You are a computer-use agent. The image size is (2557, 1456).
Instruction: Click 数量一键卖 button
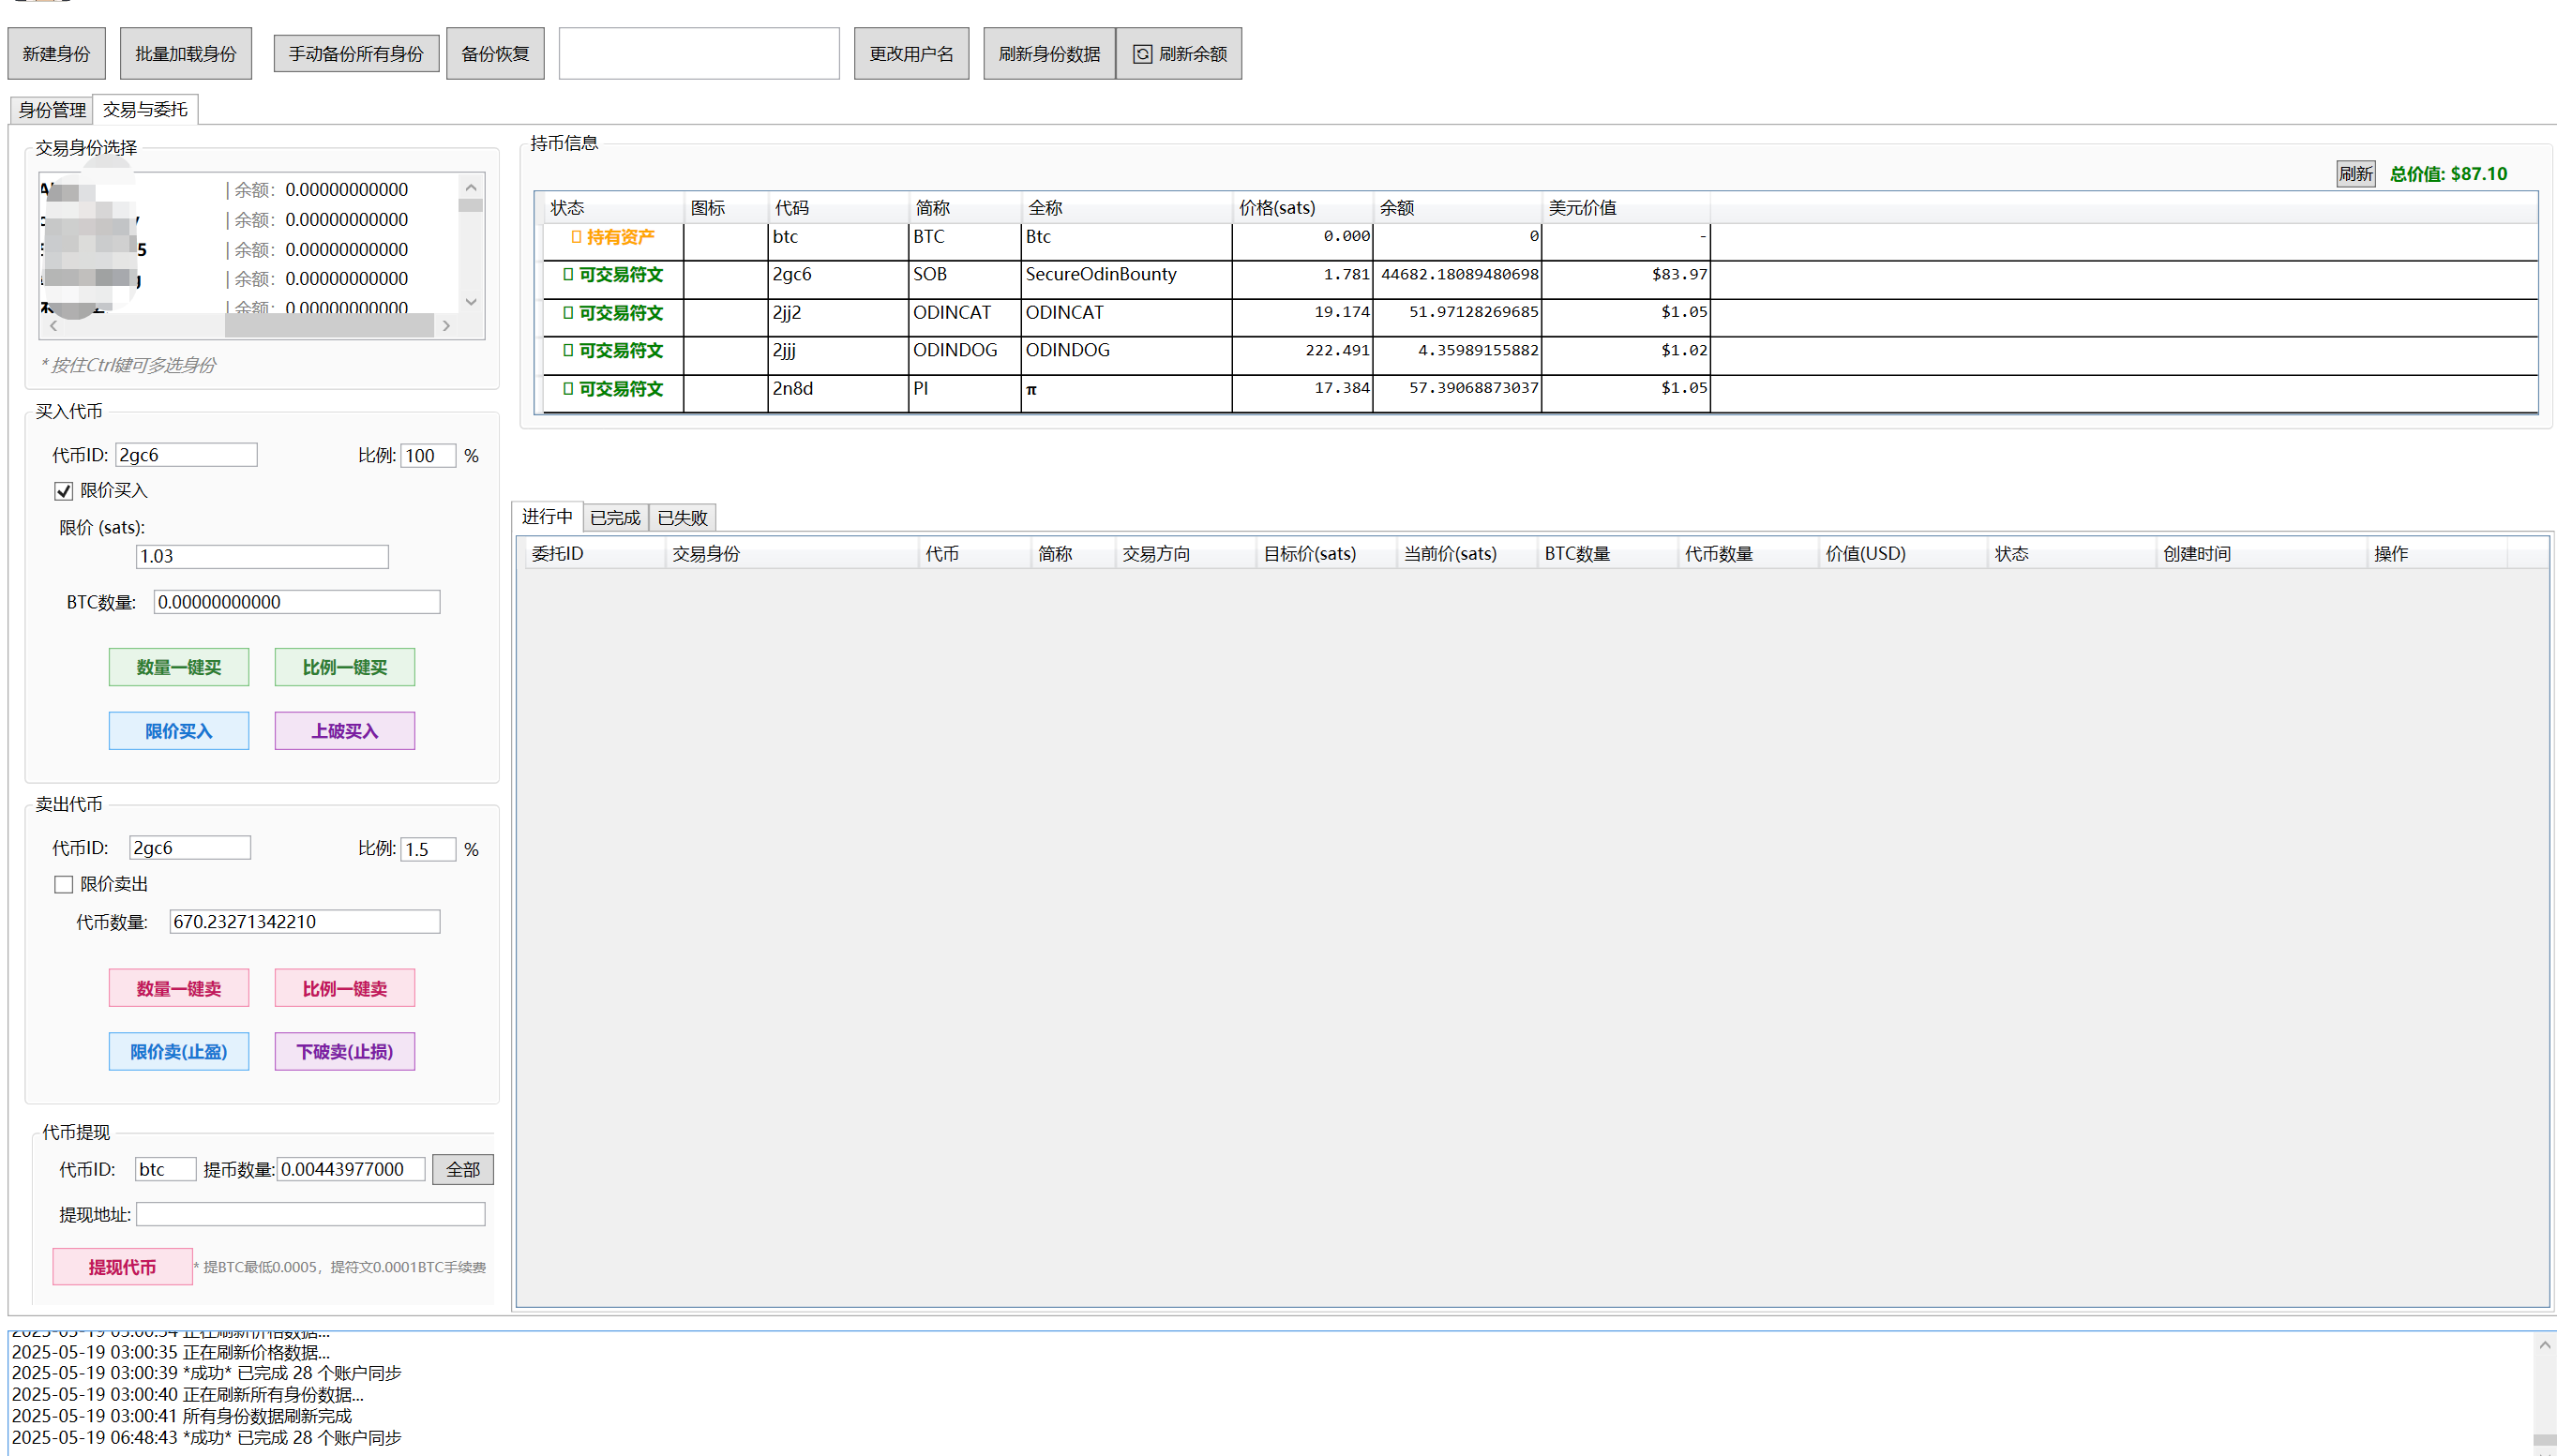tap(179, 988)
